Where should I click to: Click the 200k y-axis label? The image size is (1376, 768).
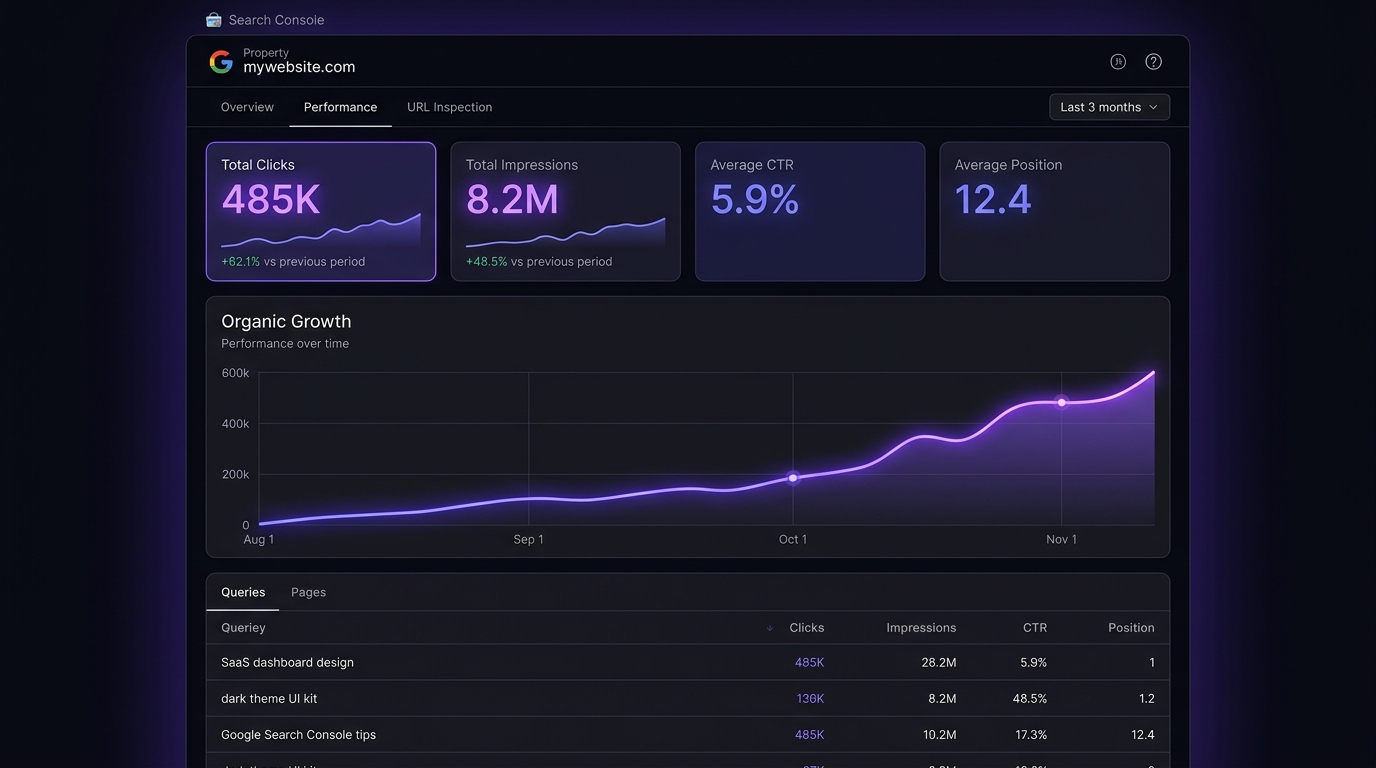235,474
